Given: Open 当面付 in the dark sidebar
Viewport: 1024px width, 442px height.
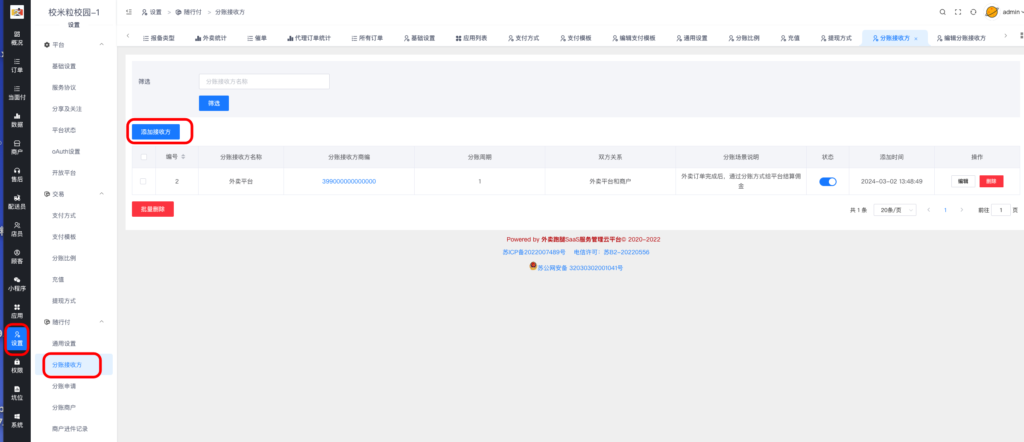Looking at the screenshot, I should point(17,93).
